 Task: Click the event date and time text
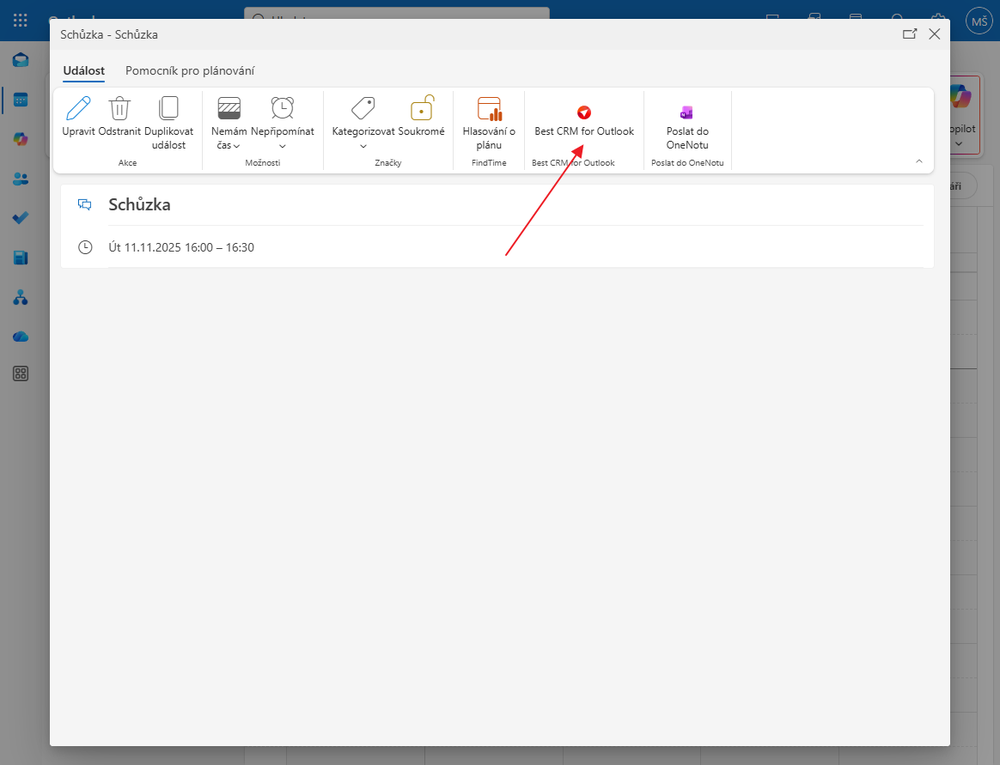[x=181, y=247]
